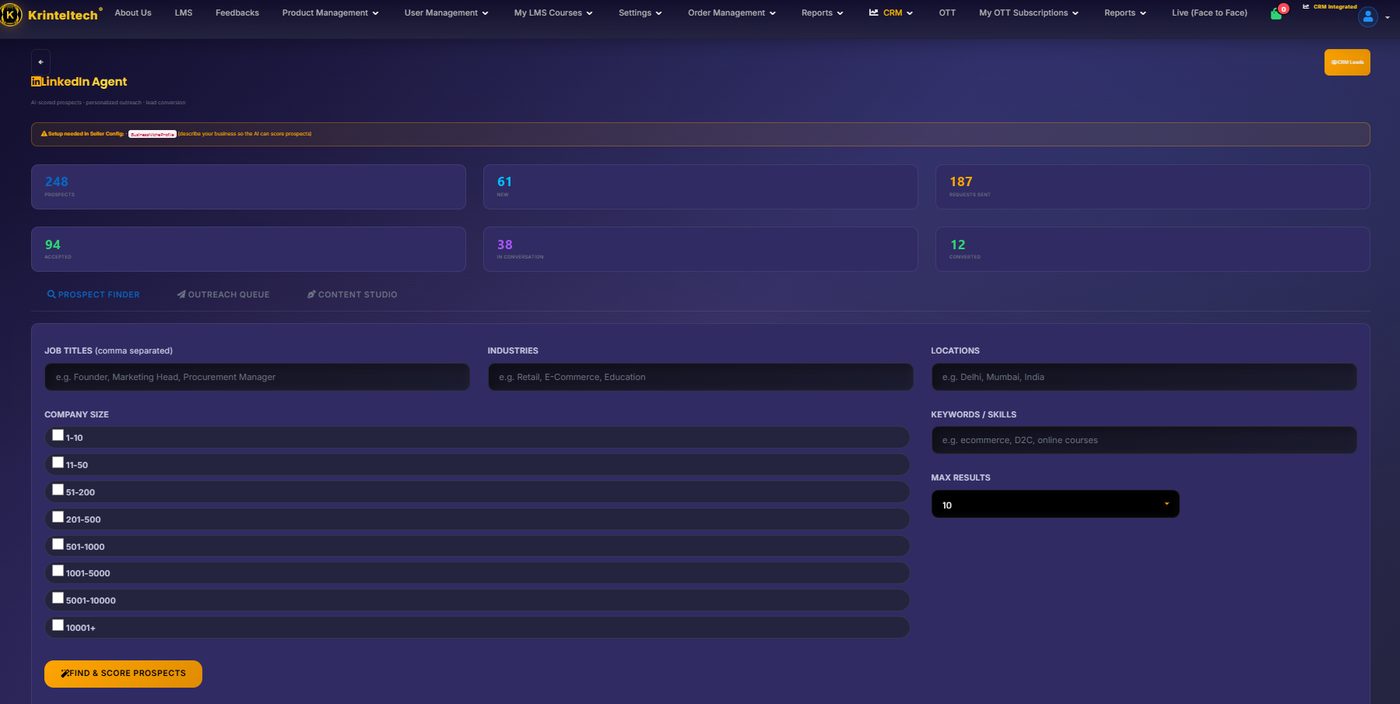Open the About Us menu item
This screenshot has width=1400, height=704.
click(133, 13)
